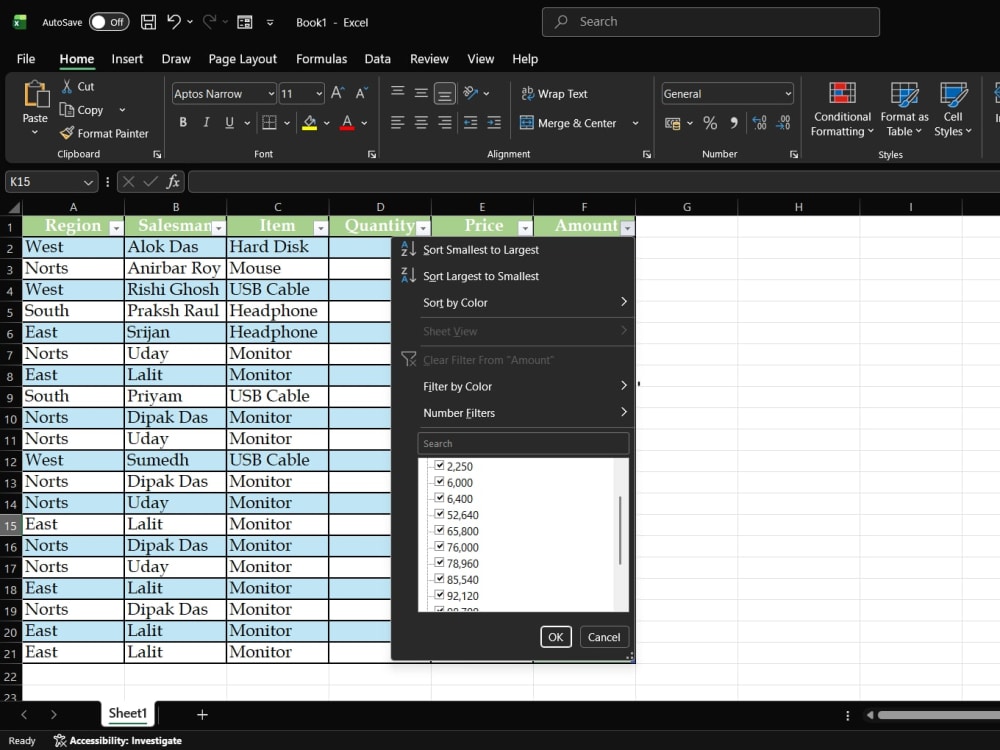Uncheck the 92,120 filter value

439,595
